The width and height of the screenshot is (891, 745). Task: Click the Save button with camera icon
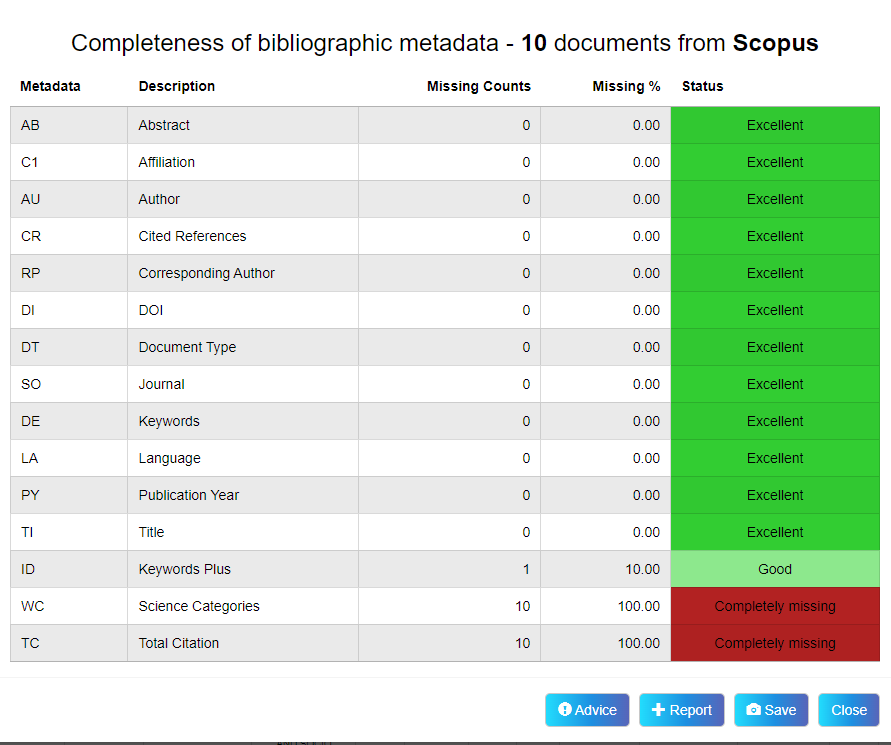[x=770, y=710]
